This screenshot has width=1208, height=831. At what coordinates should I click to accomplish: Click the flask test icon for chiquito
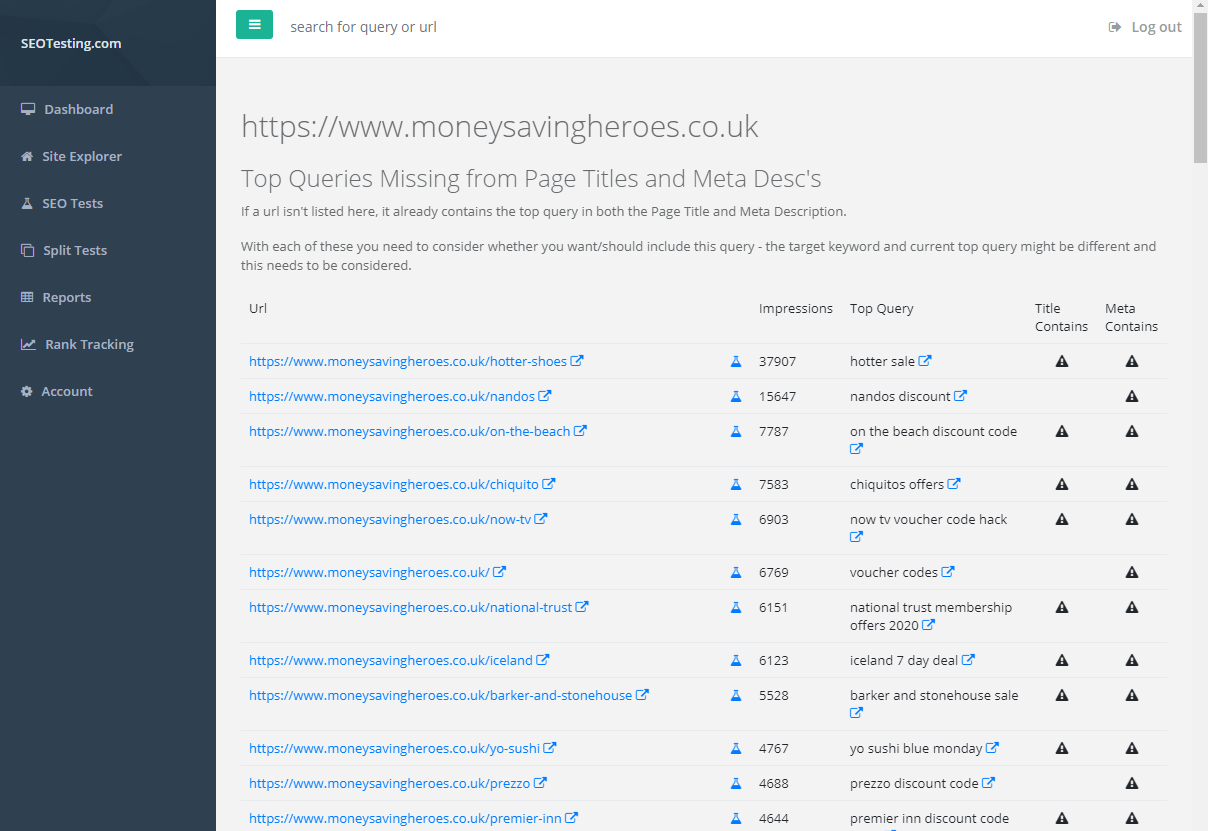(x=736, y=484)
